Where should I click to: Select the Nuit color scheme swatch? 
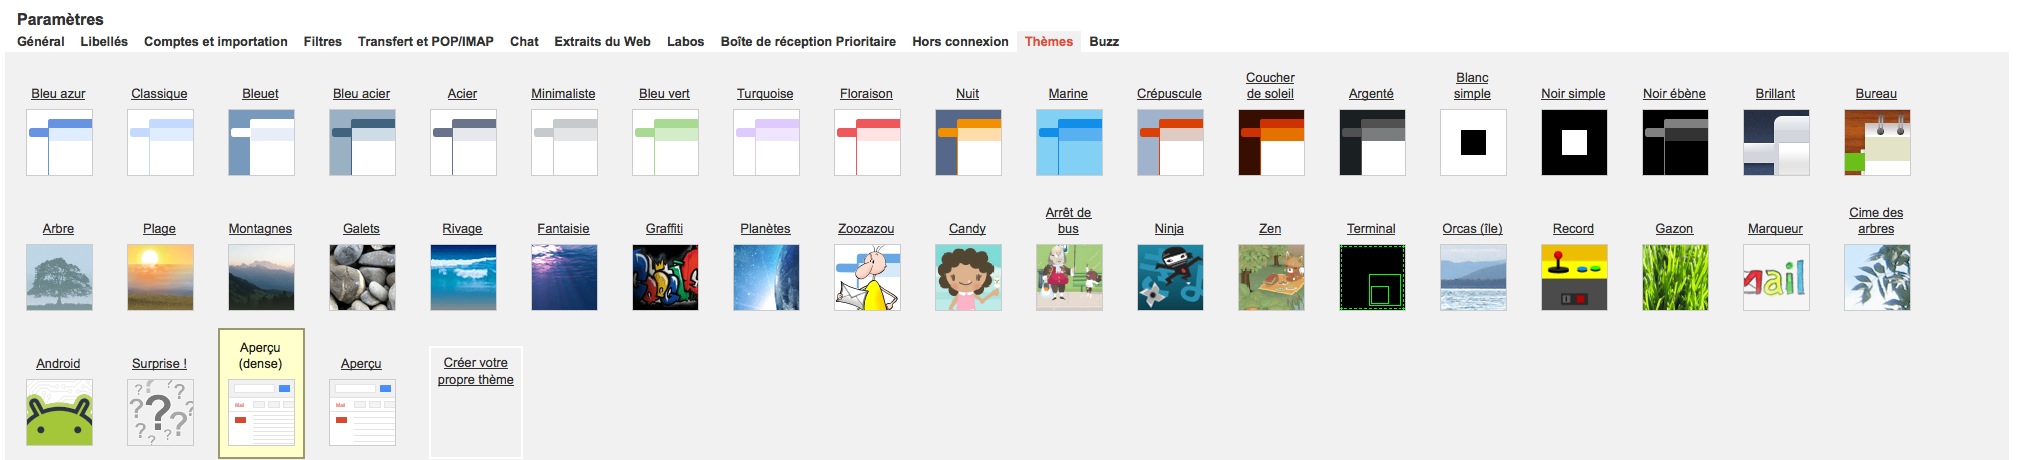[x=968, y=142]
